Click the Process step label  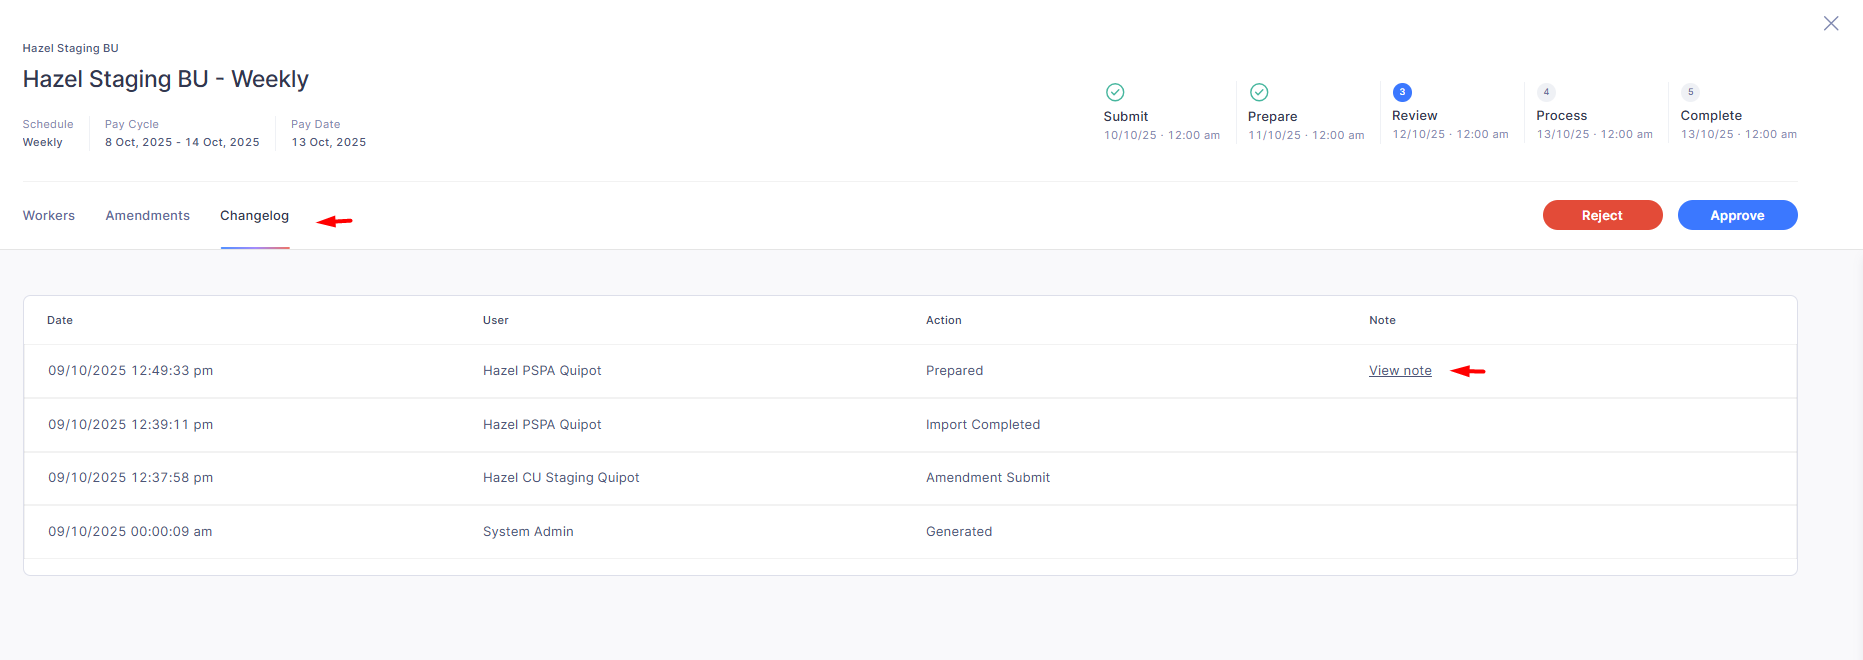(x=1562, y=116)
